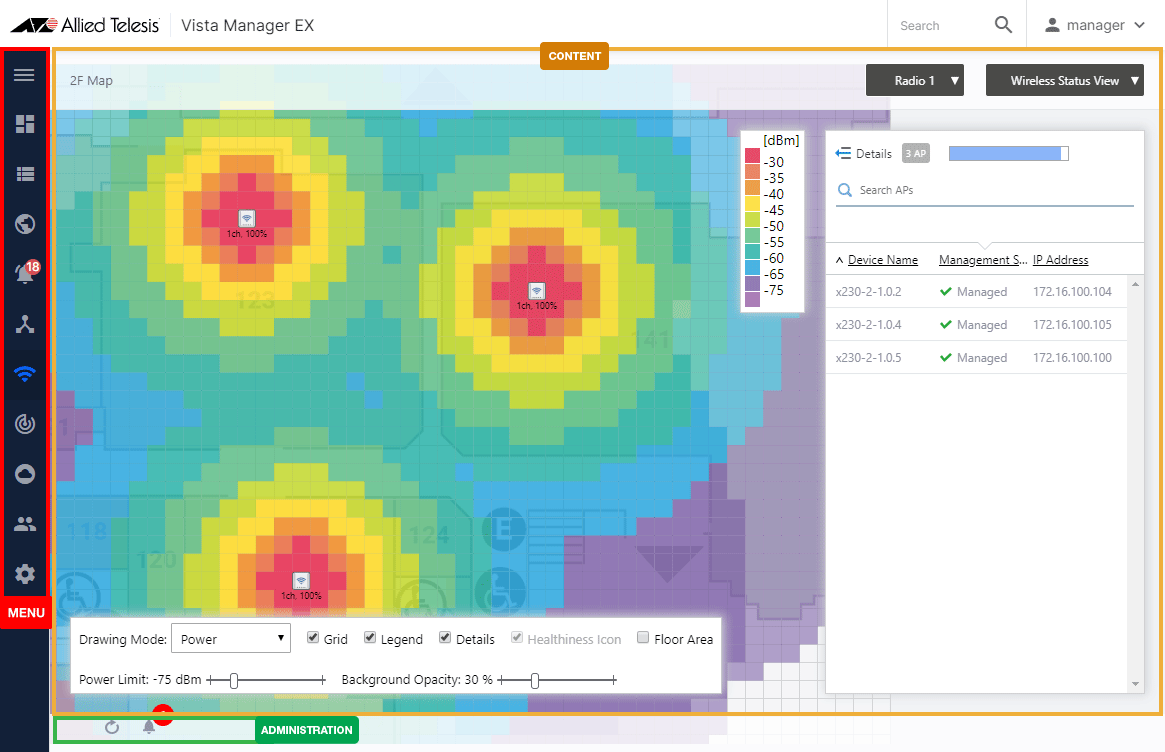Viewport: 1165px width, 752px height.
Task: Toggle the Legend checkbox
Action: point(370,638)
